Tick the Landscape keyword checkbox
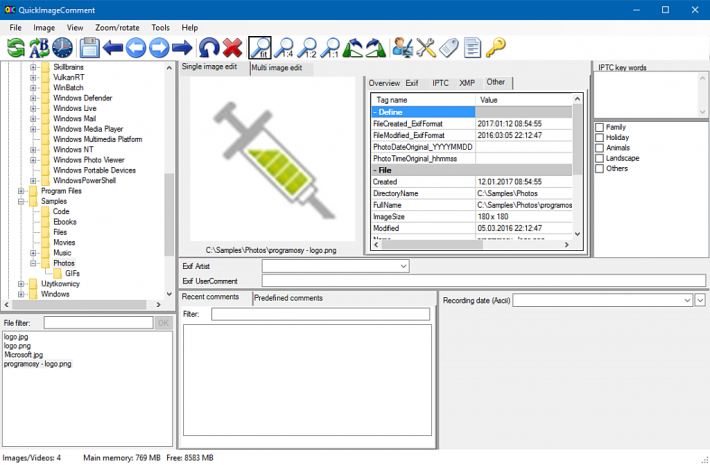The height and width of the screenshot is (465, 710). [600, 158]
